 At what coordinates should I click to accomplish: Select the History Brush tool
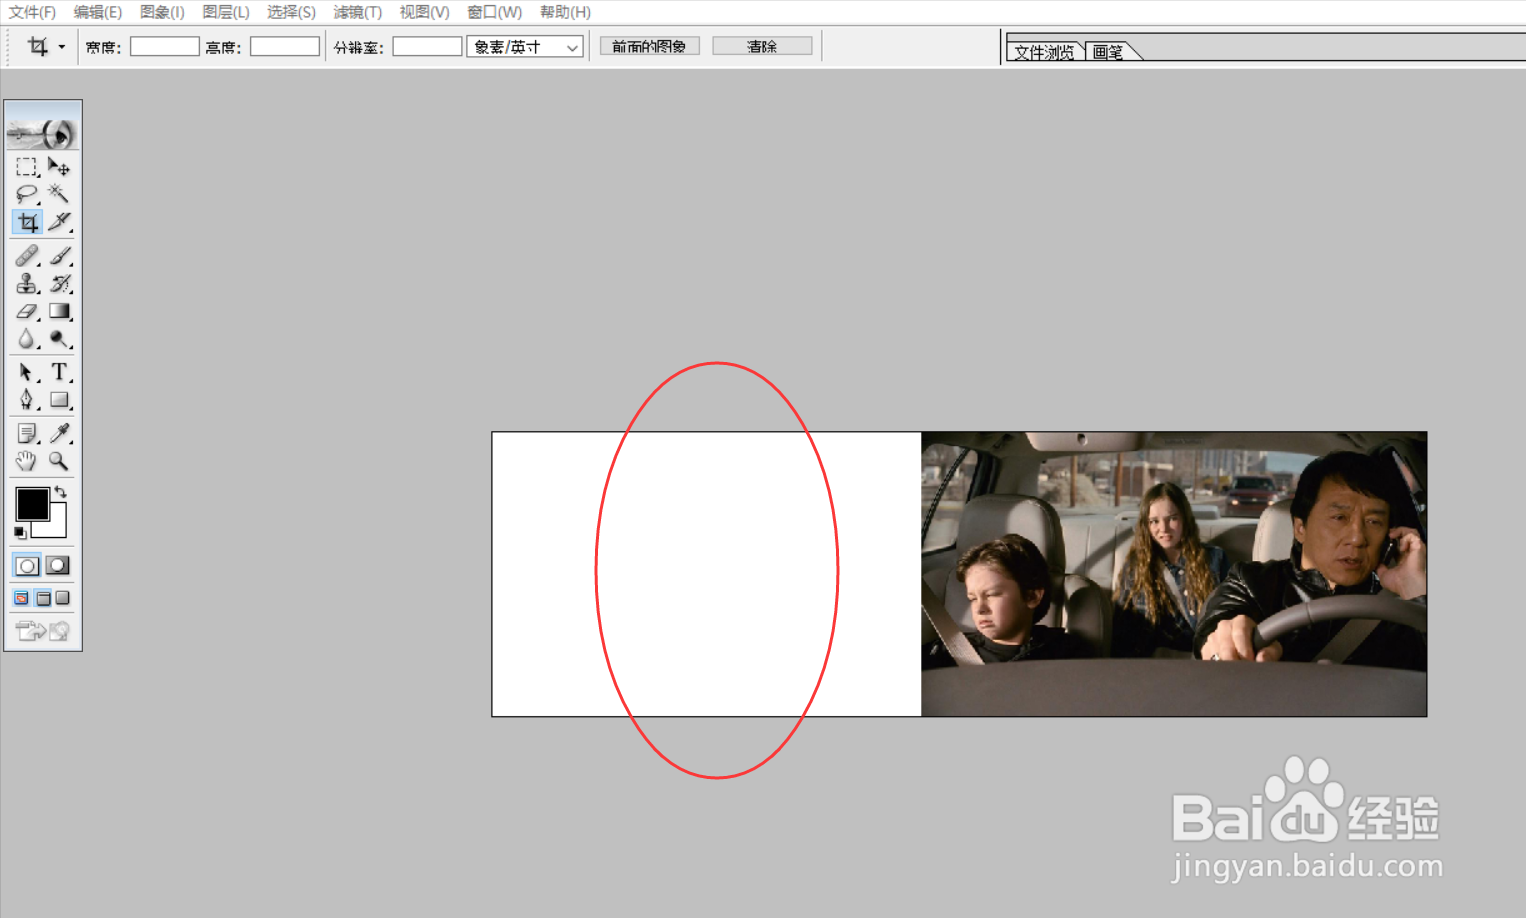point(59,284)
